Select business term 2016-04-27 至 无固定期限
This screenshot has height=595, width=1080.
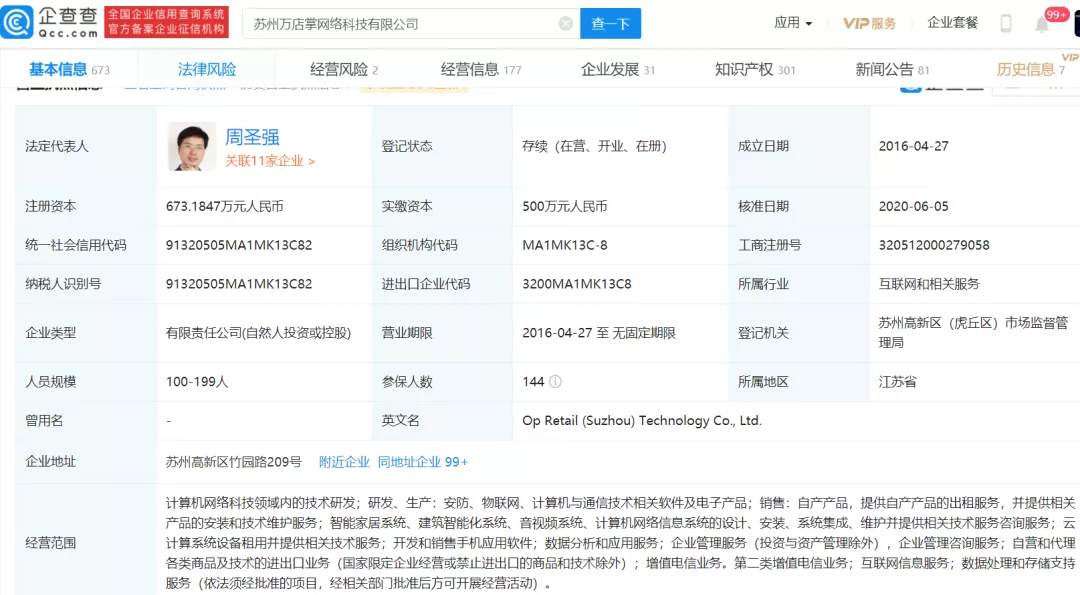pyautogui.click(x=599, y=333)
